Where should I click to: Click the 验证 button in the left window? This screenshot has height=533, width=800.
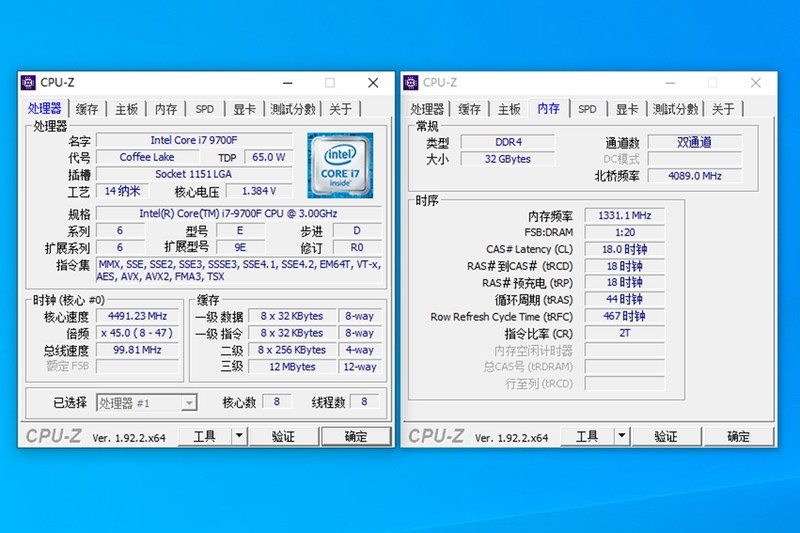click(x=283, y=436)
